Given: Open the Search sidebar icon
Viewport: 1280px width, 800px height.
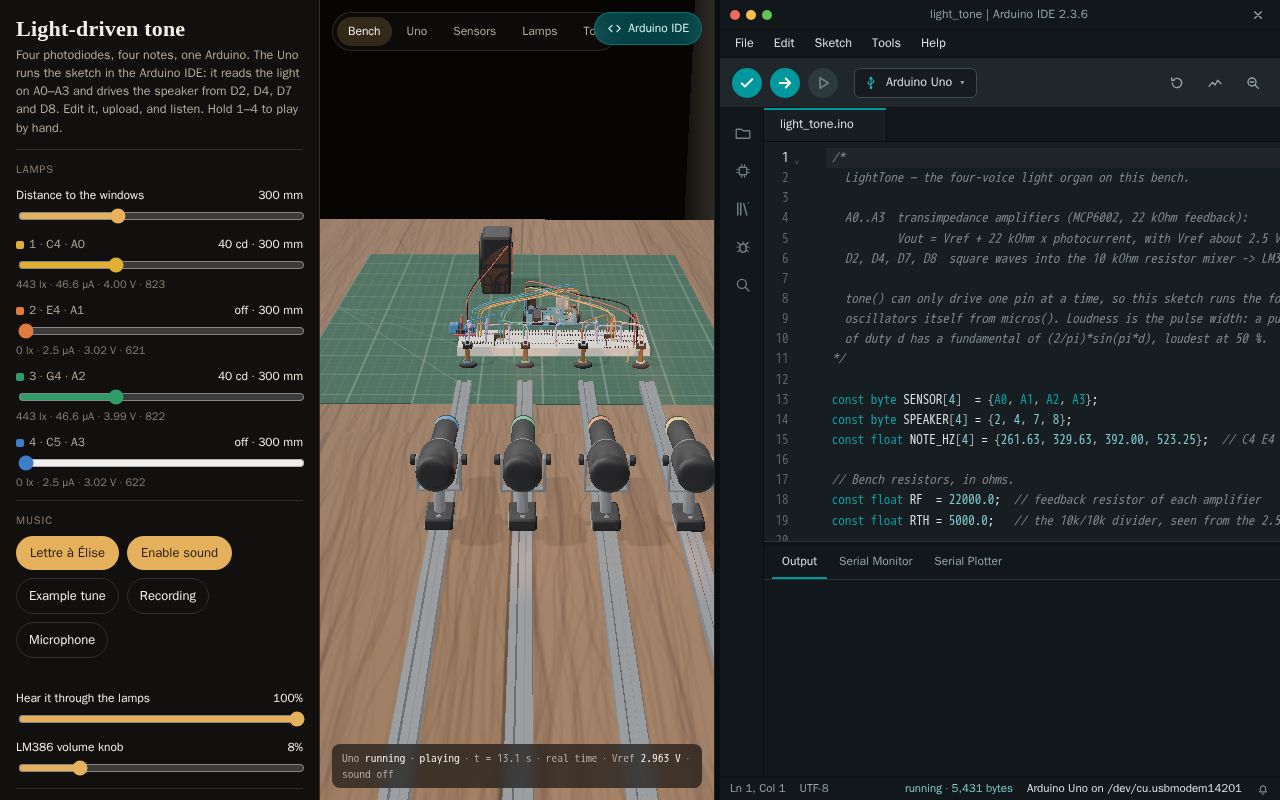Looking at the screenshot, I should tap(743, 285).
